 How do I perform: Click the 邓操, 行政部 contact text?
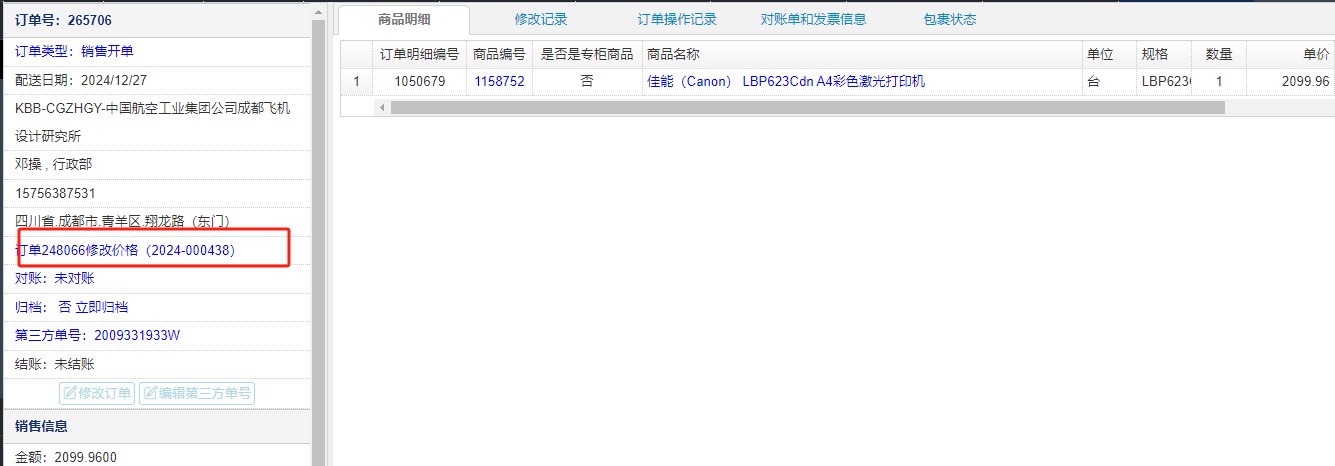(53, 164)
